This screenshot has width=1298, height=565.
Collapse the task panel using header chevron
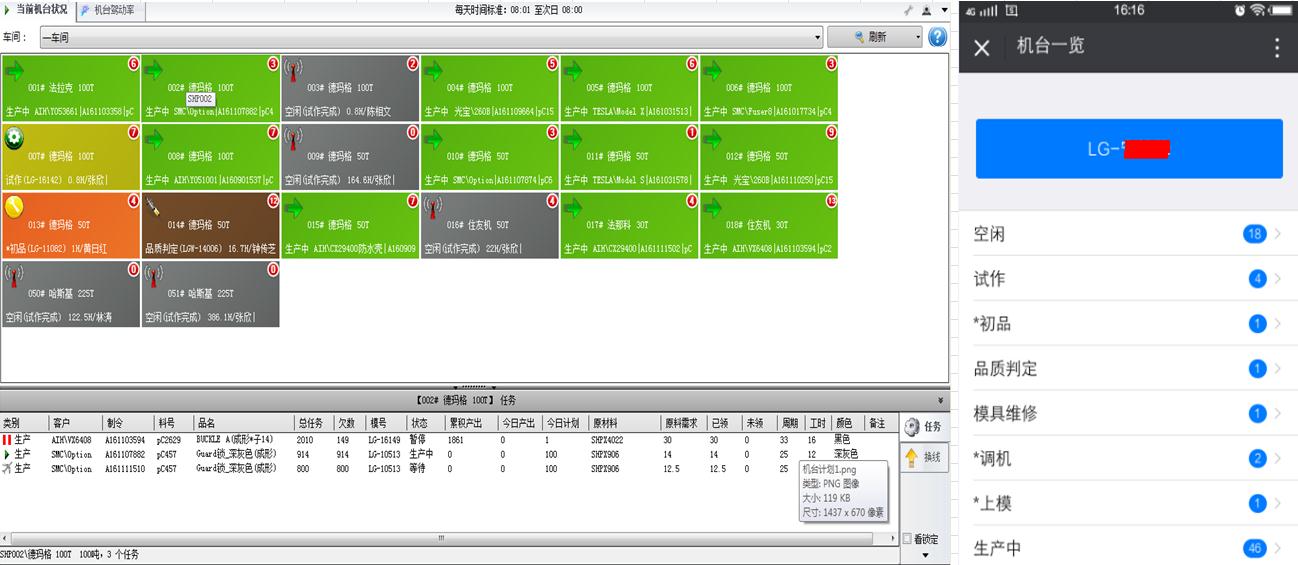coord(939,400)
